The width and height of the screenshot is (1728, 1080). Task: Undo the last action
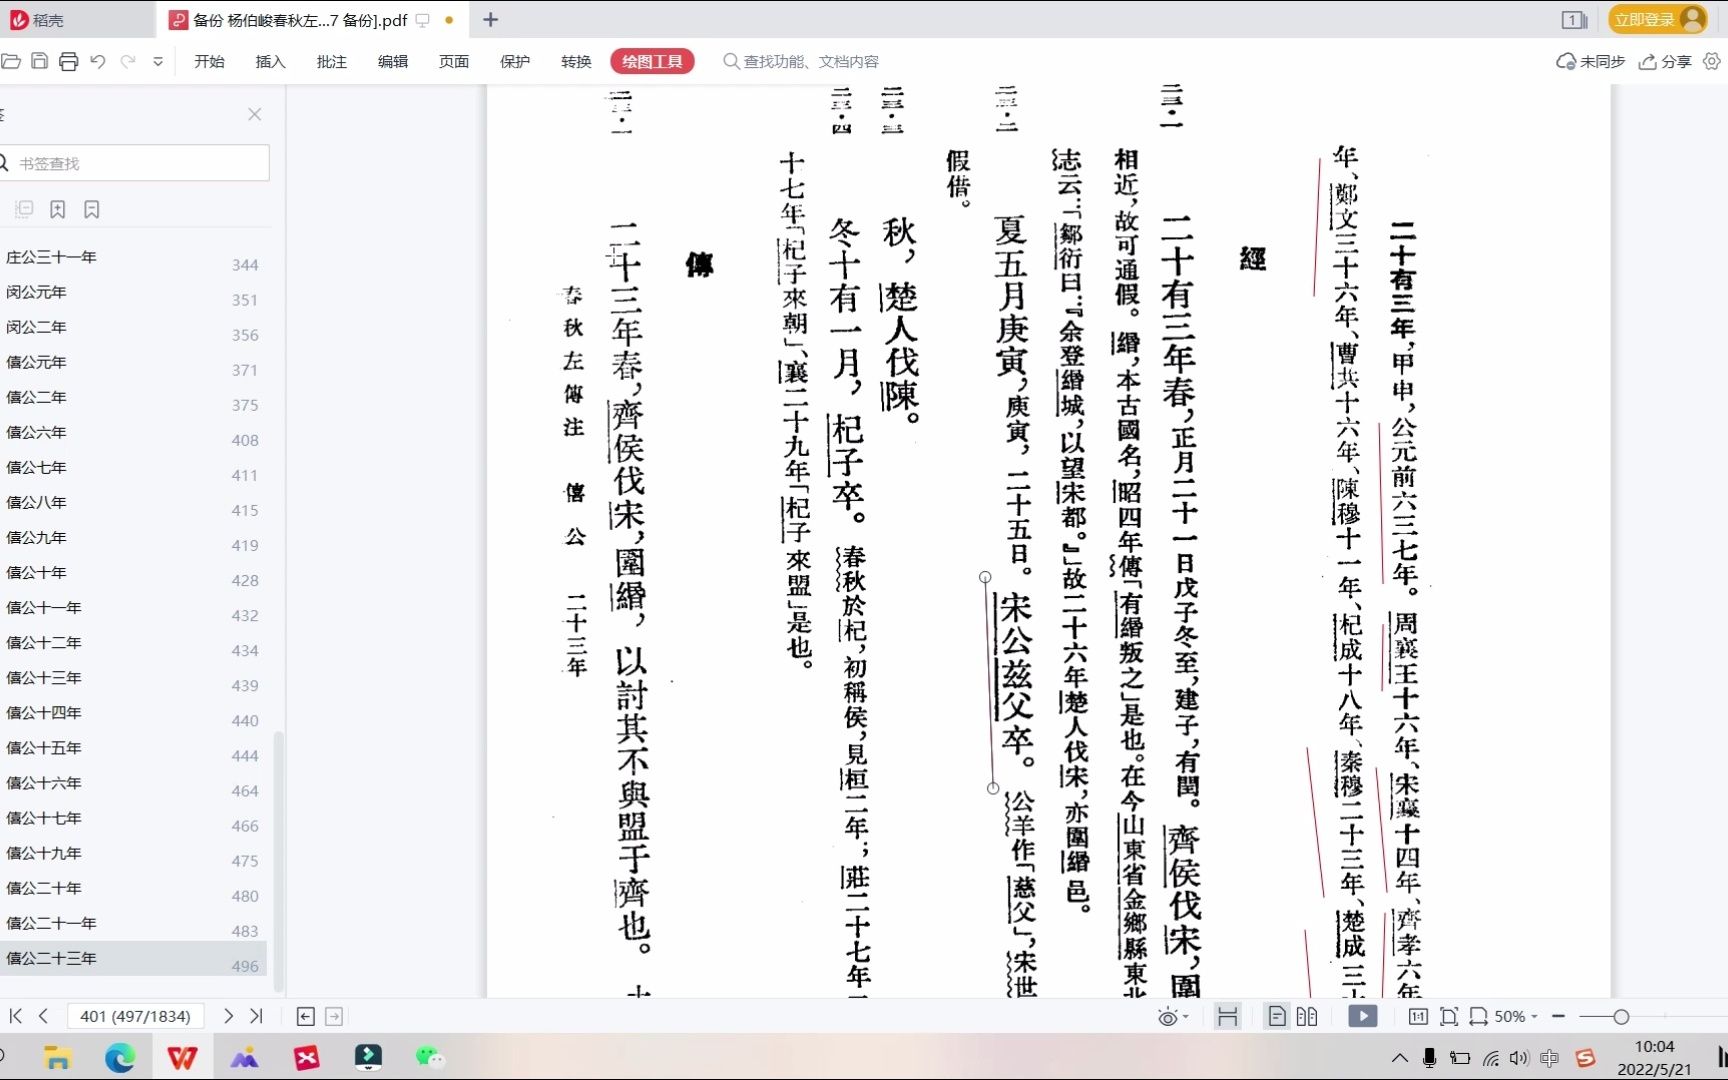[98, 61]
